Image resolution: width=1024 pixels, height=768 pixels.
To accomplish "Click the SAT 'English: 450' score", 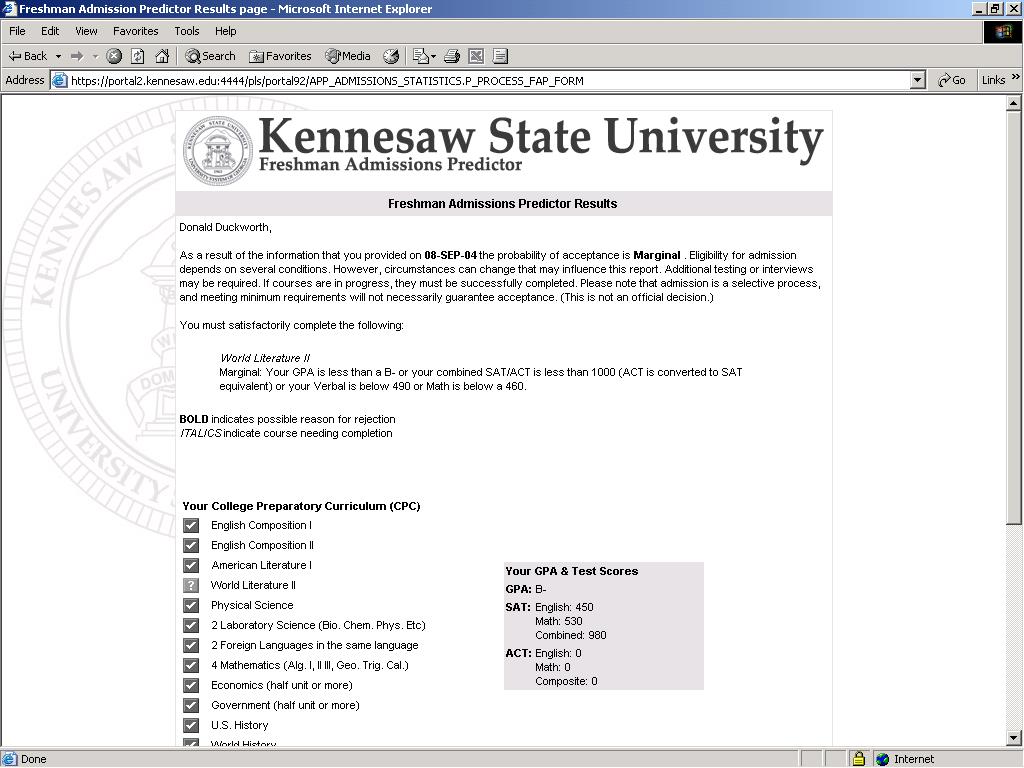I will click(x=564, y=607).
